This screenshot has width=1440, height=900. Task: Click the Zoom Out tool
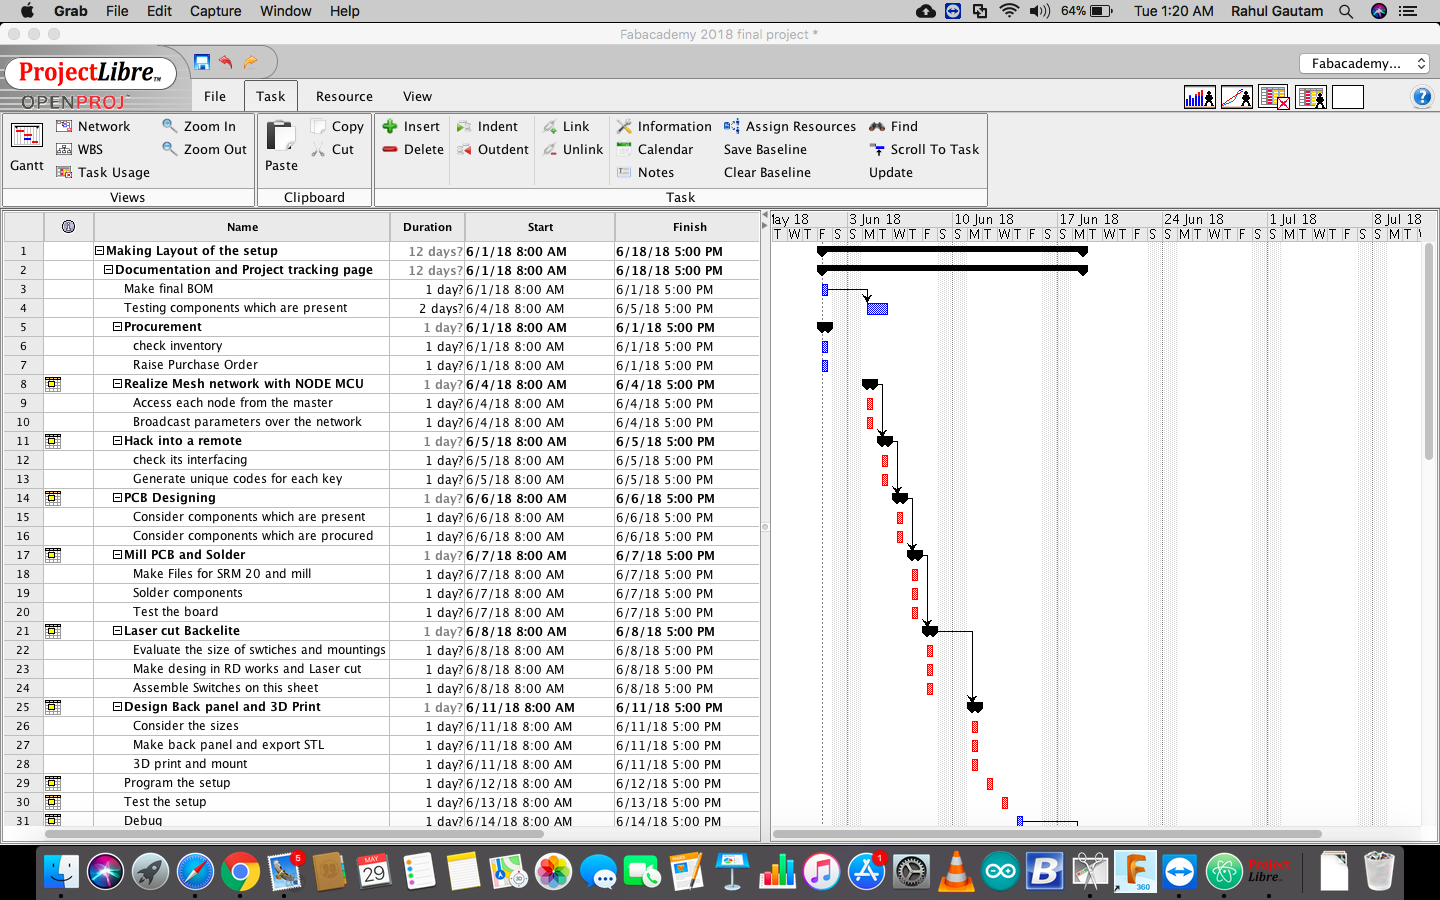click(204, 150)
